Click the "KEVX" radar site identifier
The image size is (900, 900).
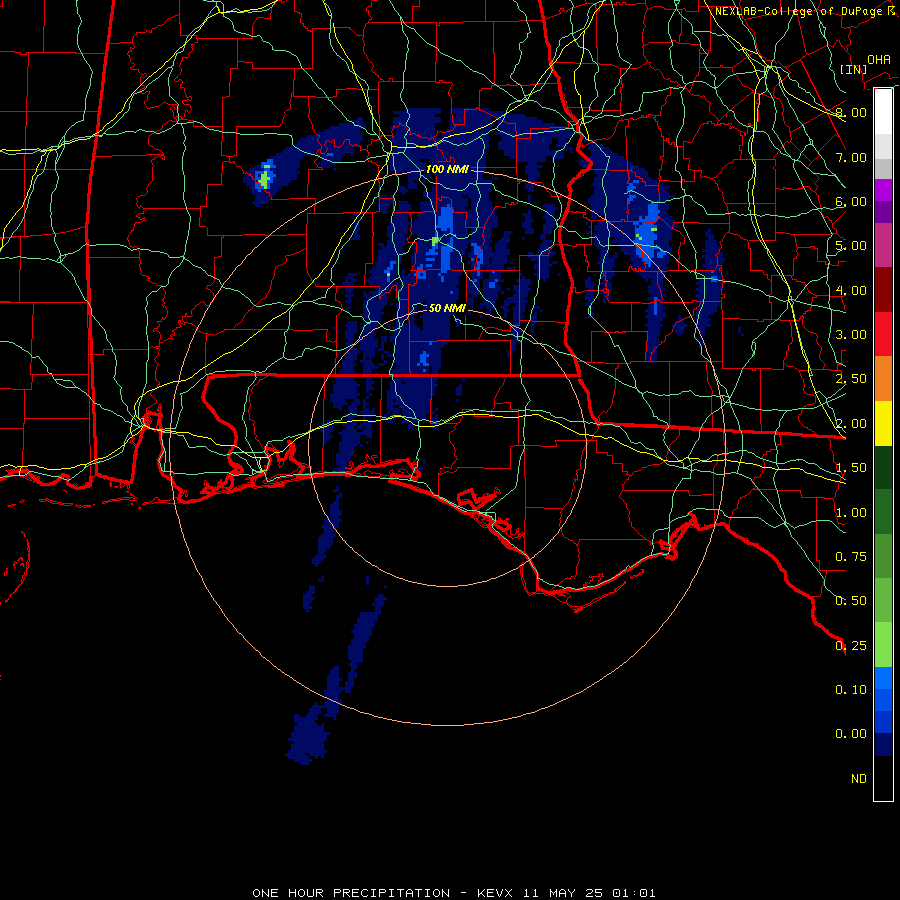pos(495,893)
